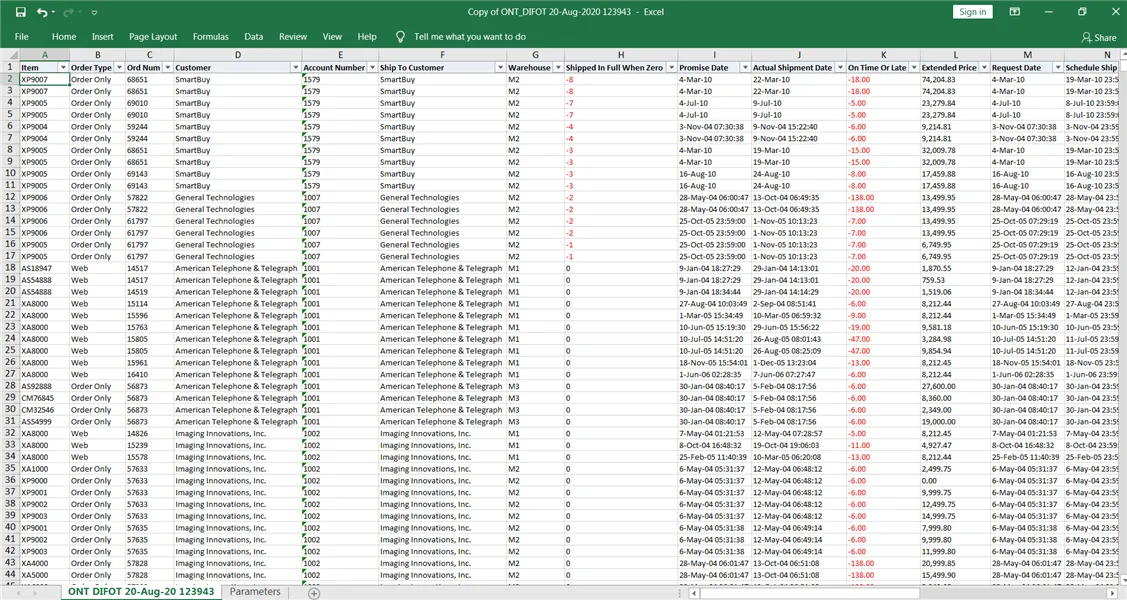Viewport: 1127px width, 600px height.
Task: Switch to the Parameters sheet tab
Action: point(254,591)
